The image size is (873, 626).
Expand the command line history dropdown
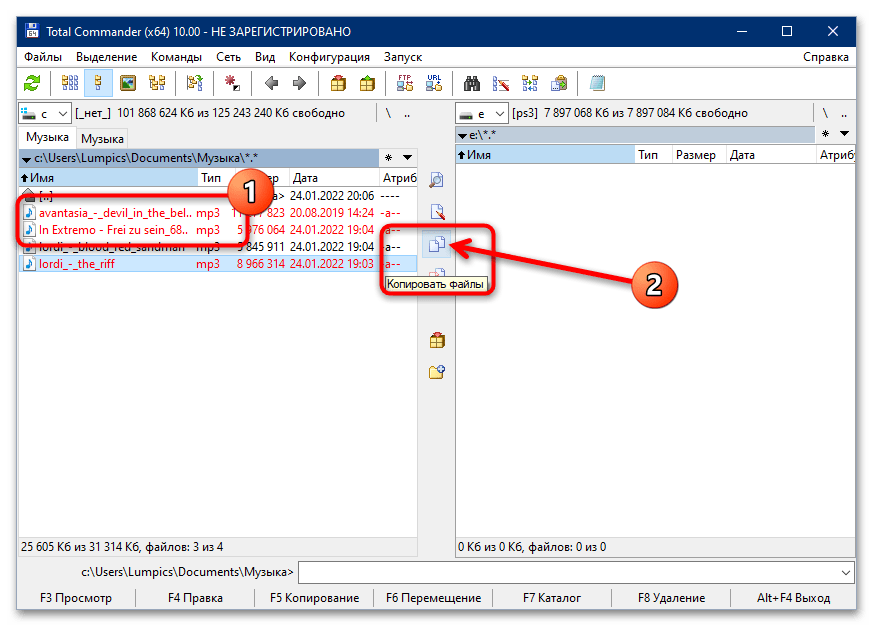[x=846, y=573]
